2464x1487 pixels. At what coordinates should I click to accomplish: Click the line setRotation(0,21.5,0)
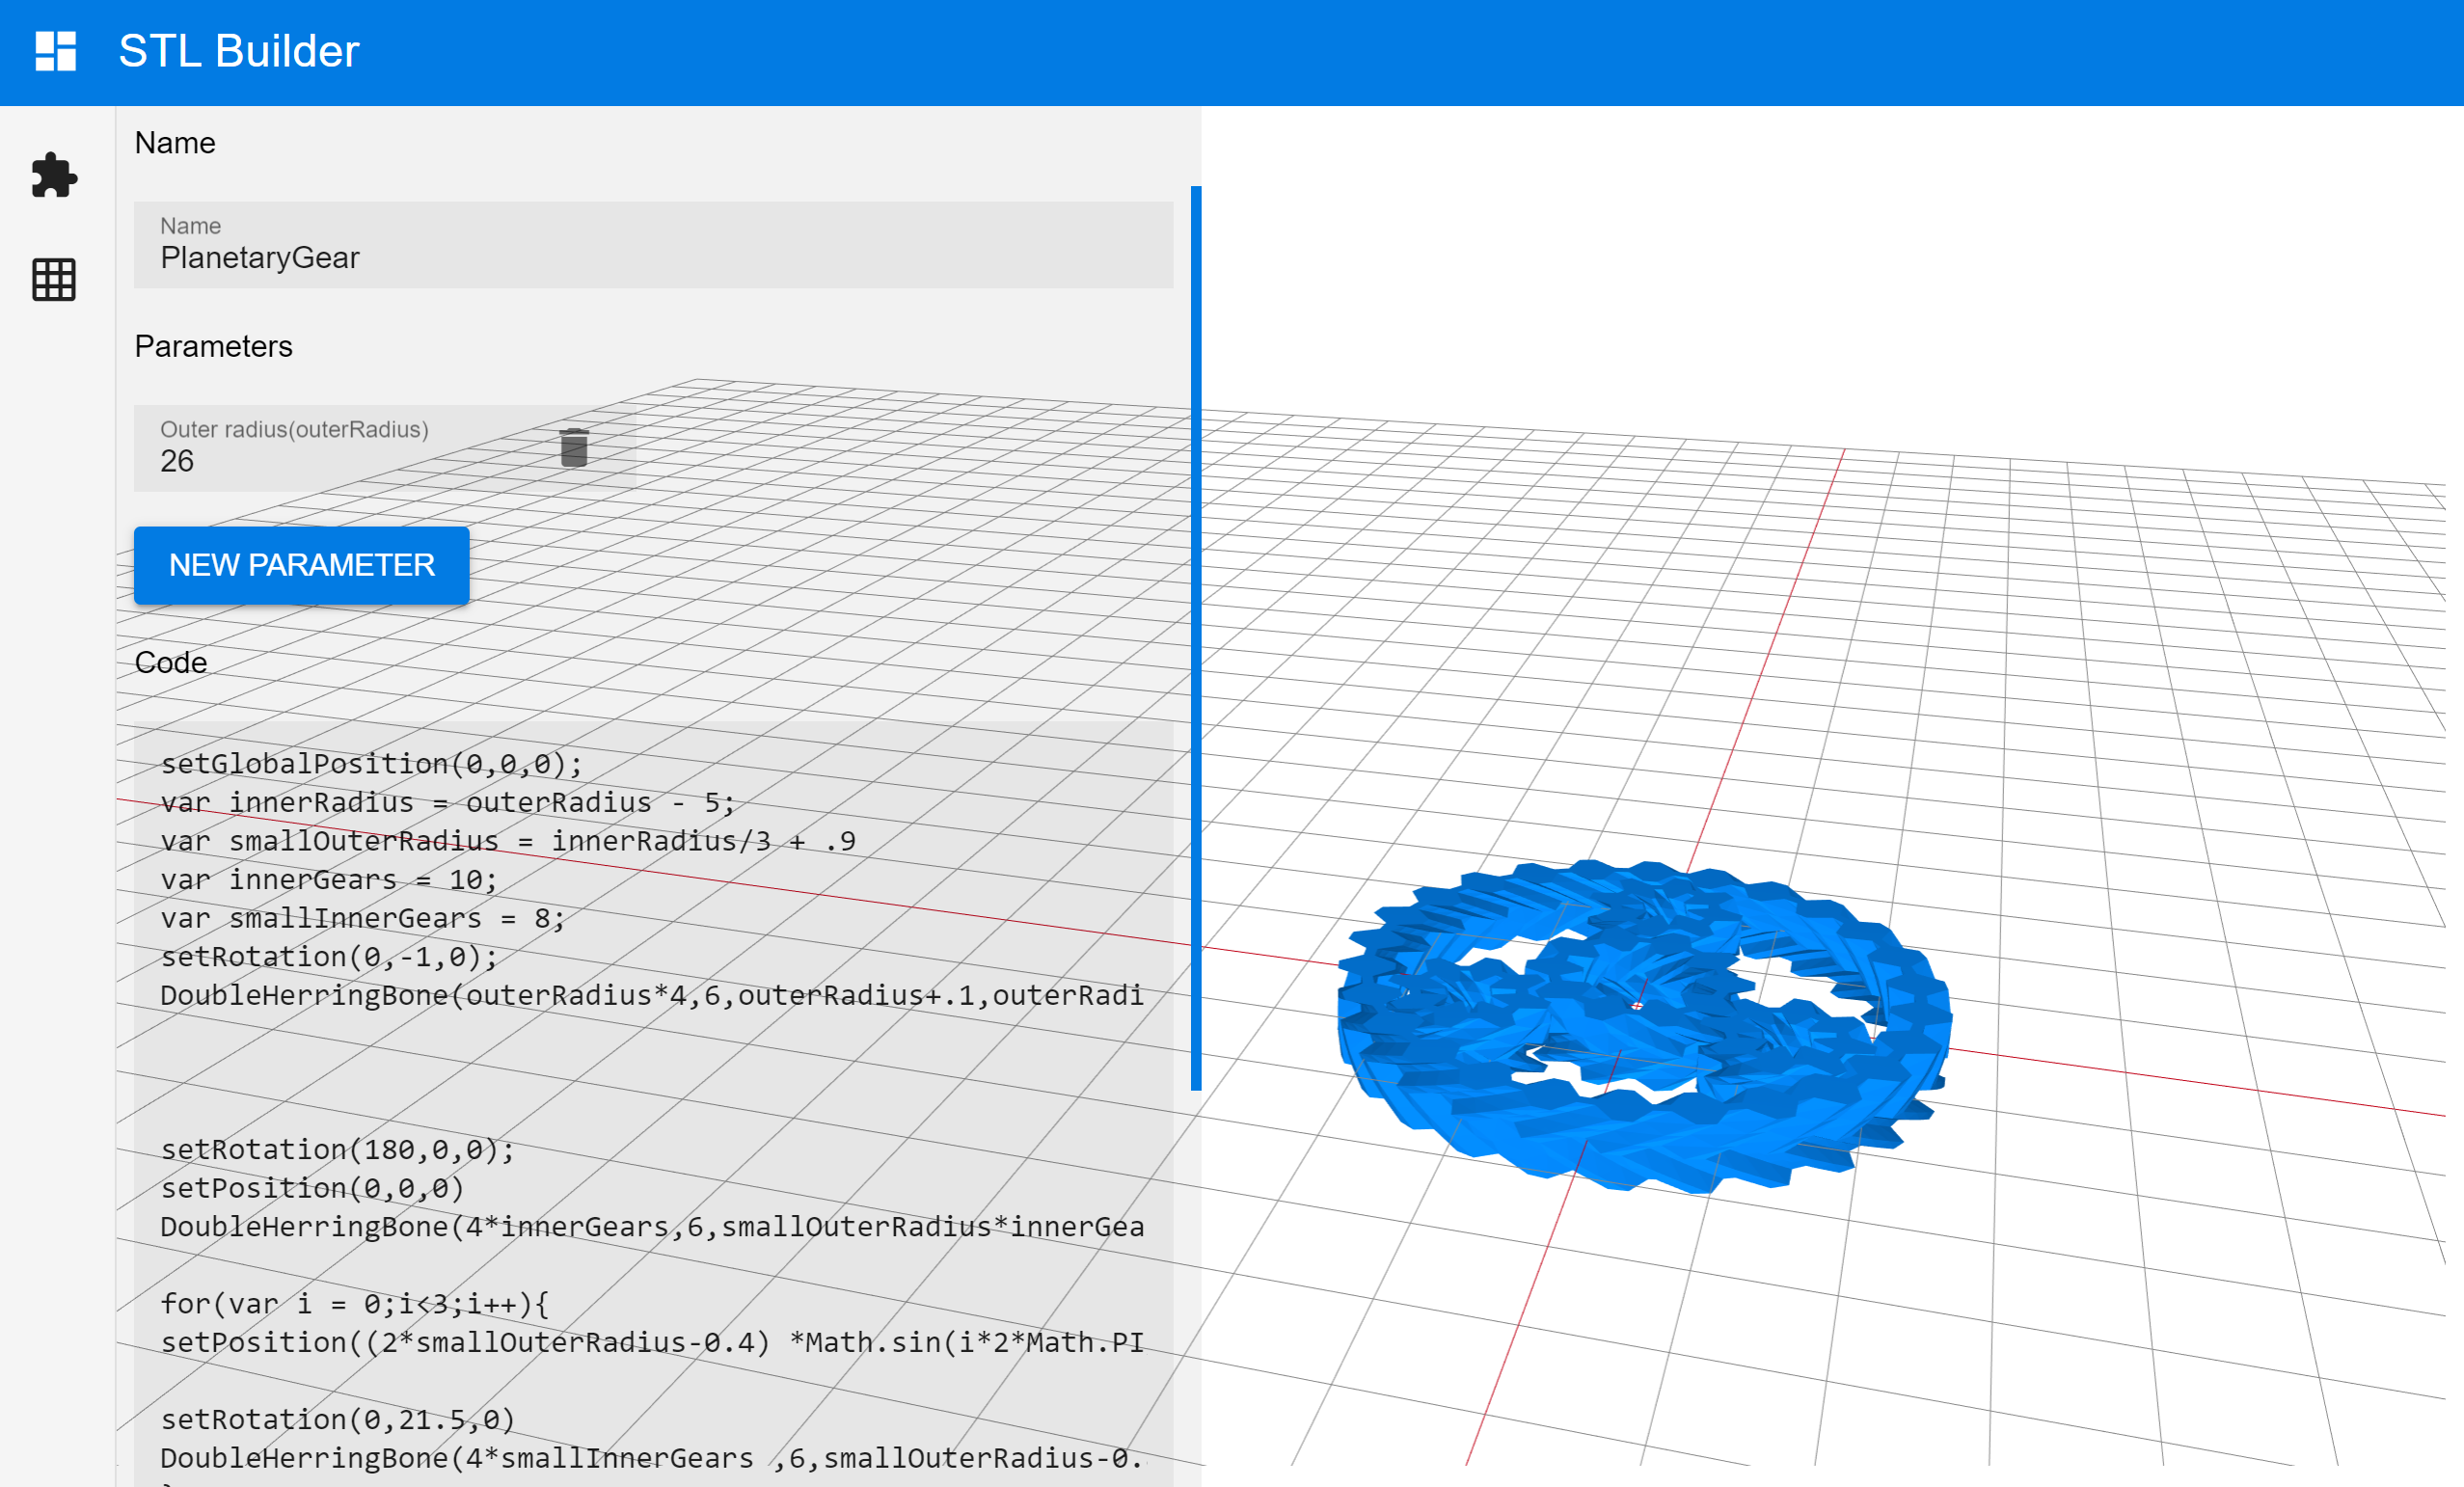pos(337,1420)
